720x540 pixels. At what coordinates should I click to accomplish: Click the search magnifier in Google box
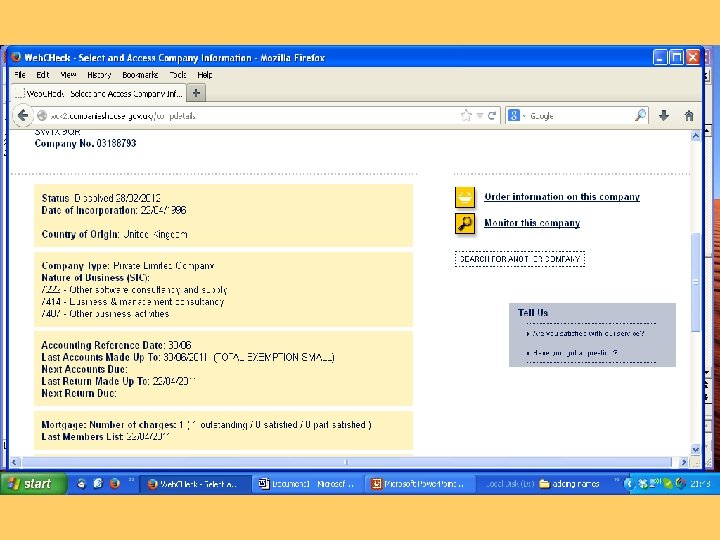tap(640, 115)
